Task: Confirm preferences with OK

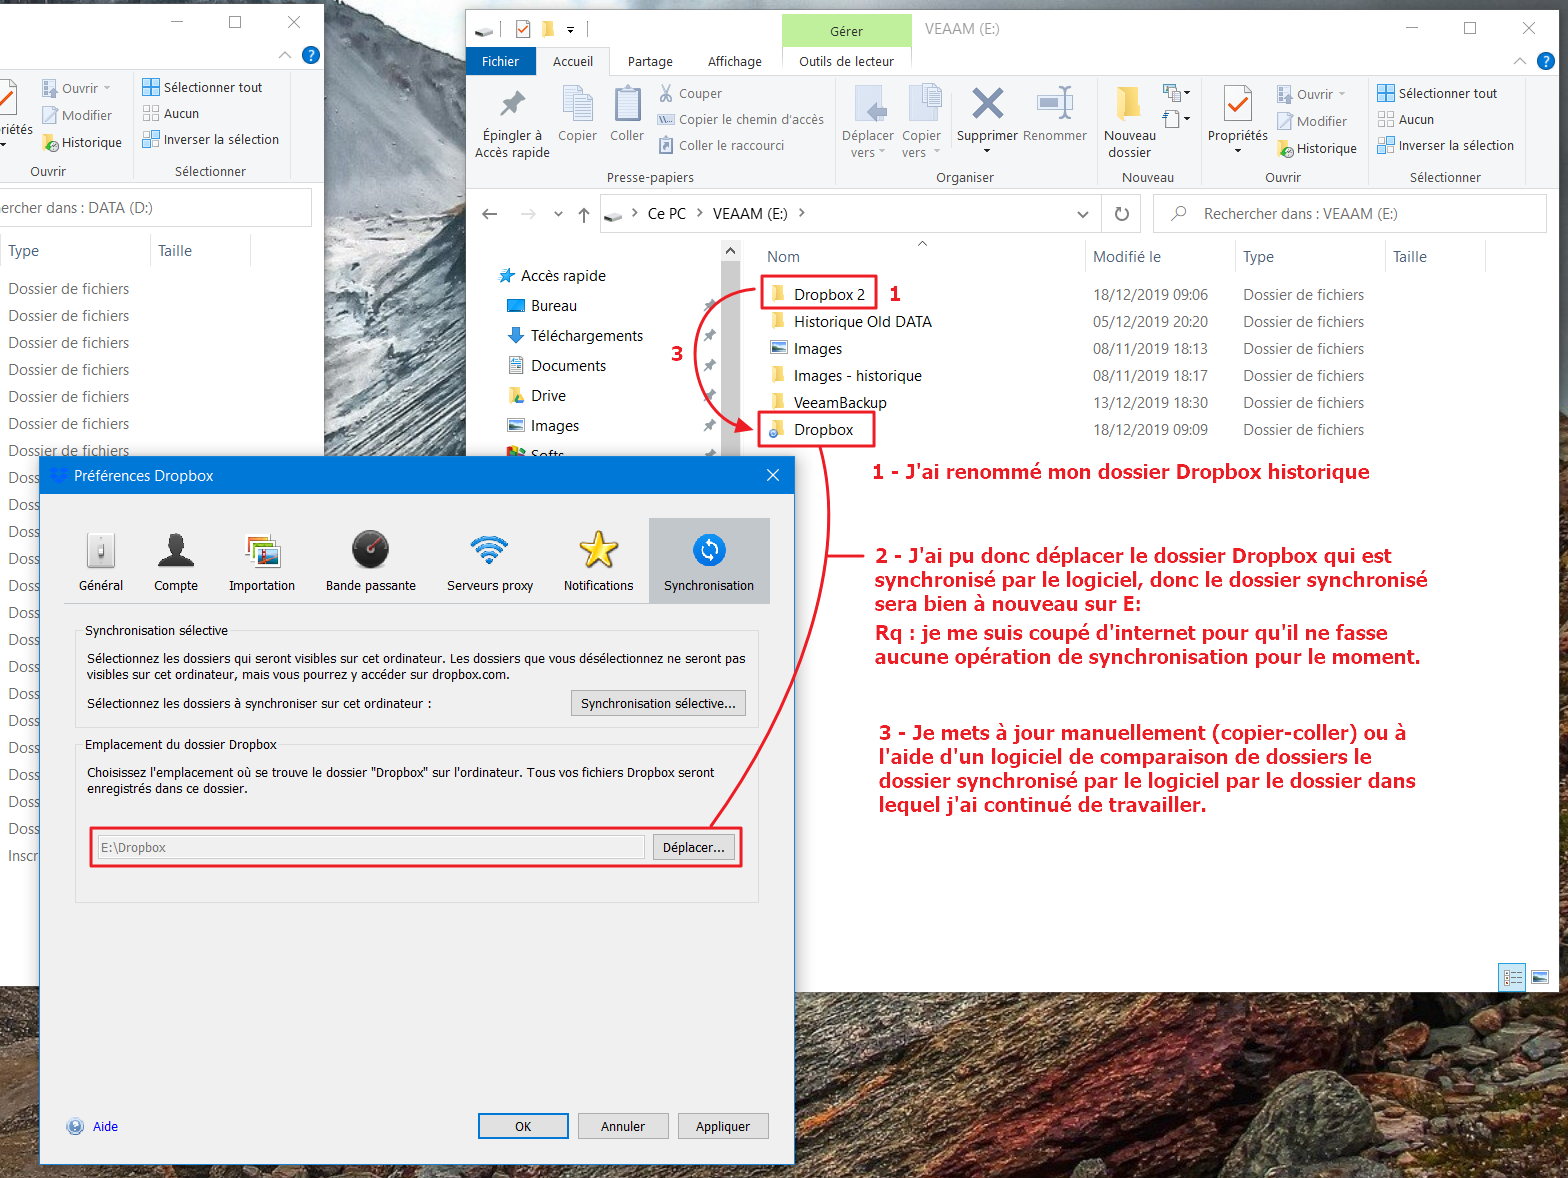Action: tap(523, 1126)
